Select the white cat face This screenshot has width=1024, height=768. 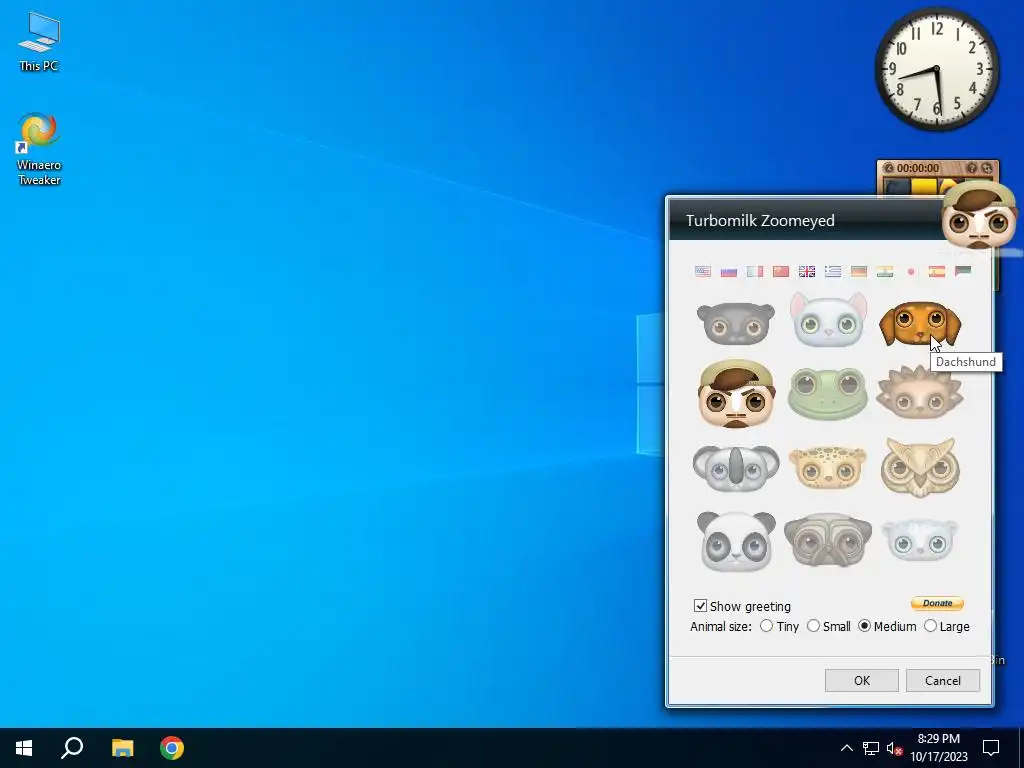coord(828,320)
